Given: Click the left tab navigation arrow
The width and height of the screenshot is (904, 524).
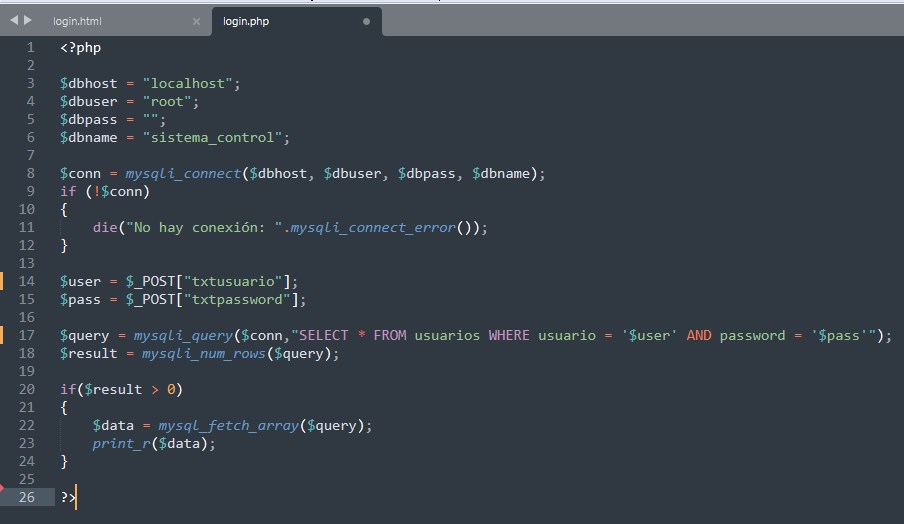Looking at the screenshot, I should [x=14, y=21].
